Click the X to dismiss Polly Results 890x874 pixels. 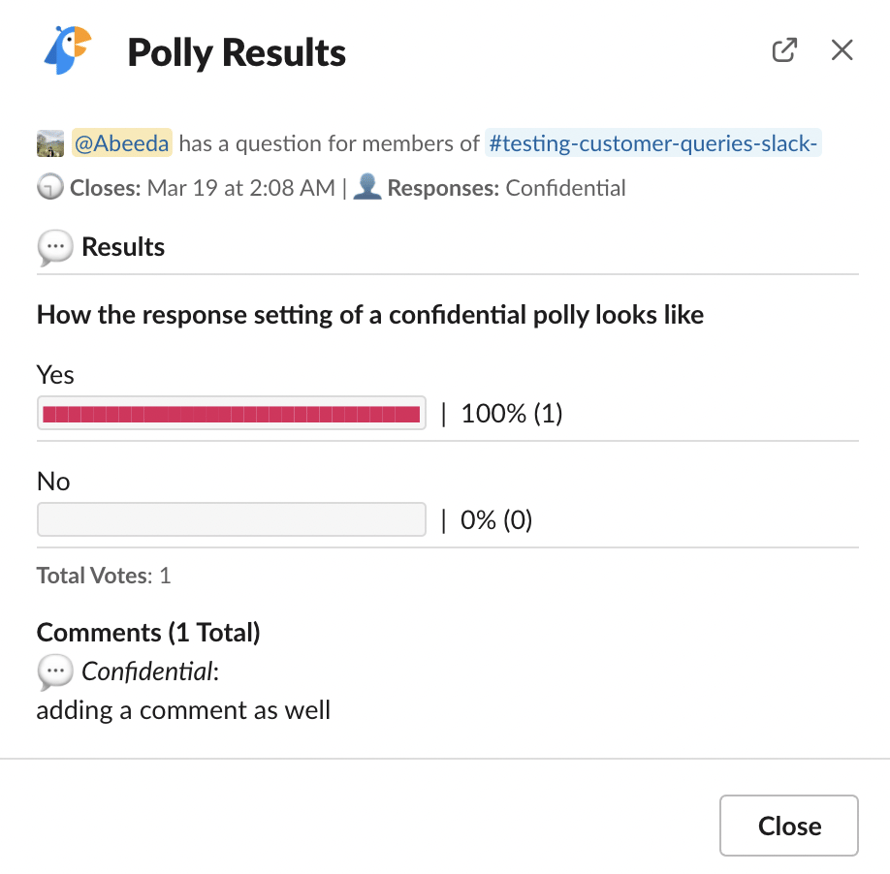point(842,50)
